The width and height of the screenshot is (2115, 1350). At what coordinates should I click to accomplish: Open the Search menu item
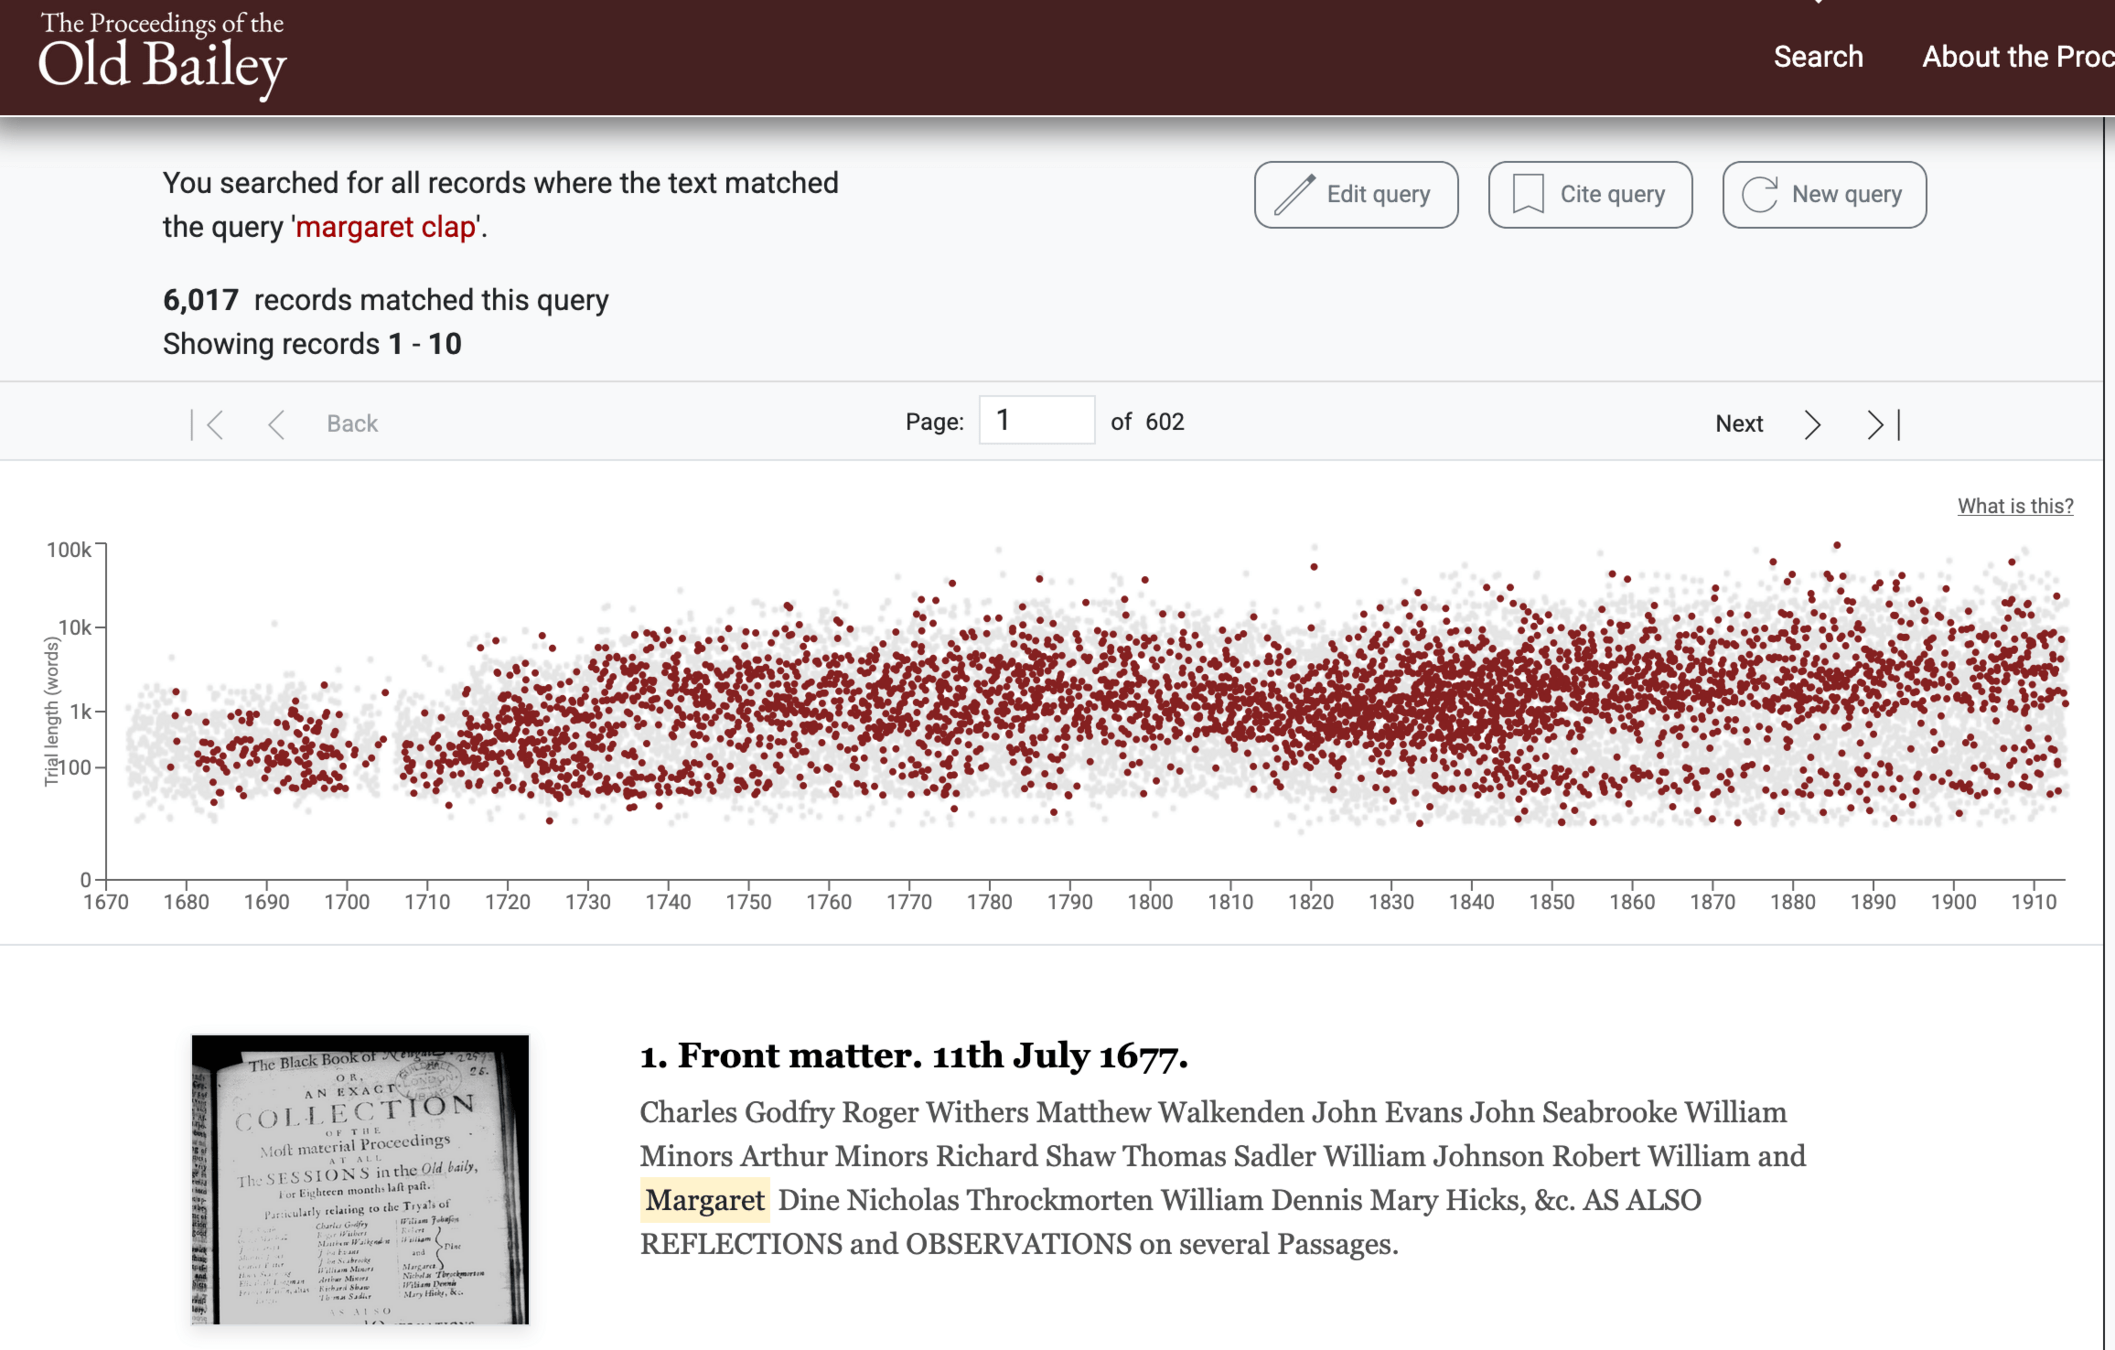1817,57
